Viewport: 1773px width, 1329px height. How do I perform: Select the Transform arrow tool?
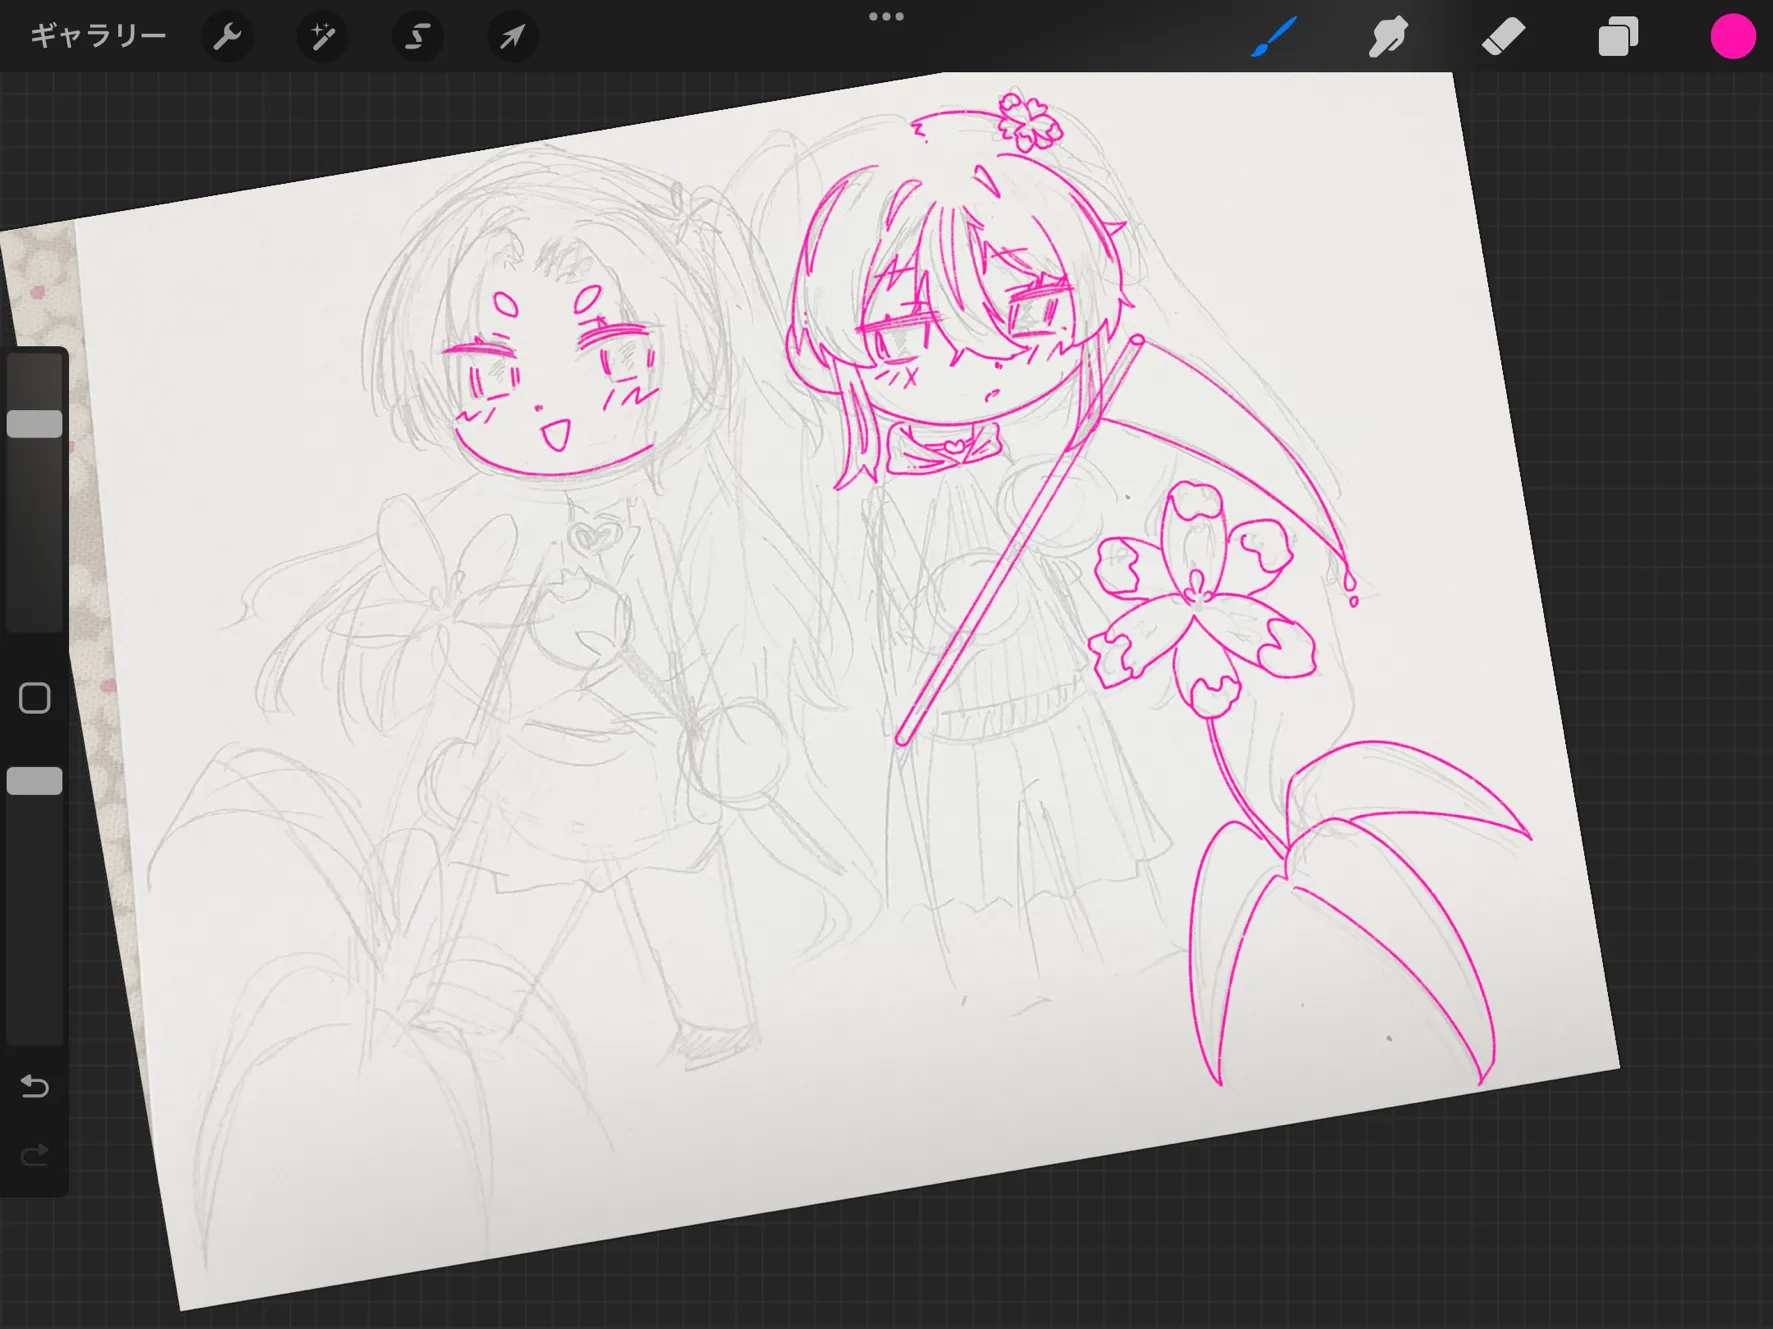(512, 37)
